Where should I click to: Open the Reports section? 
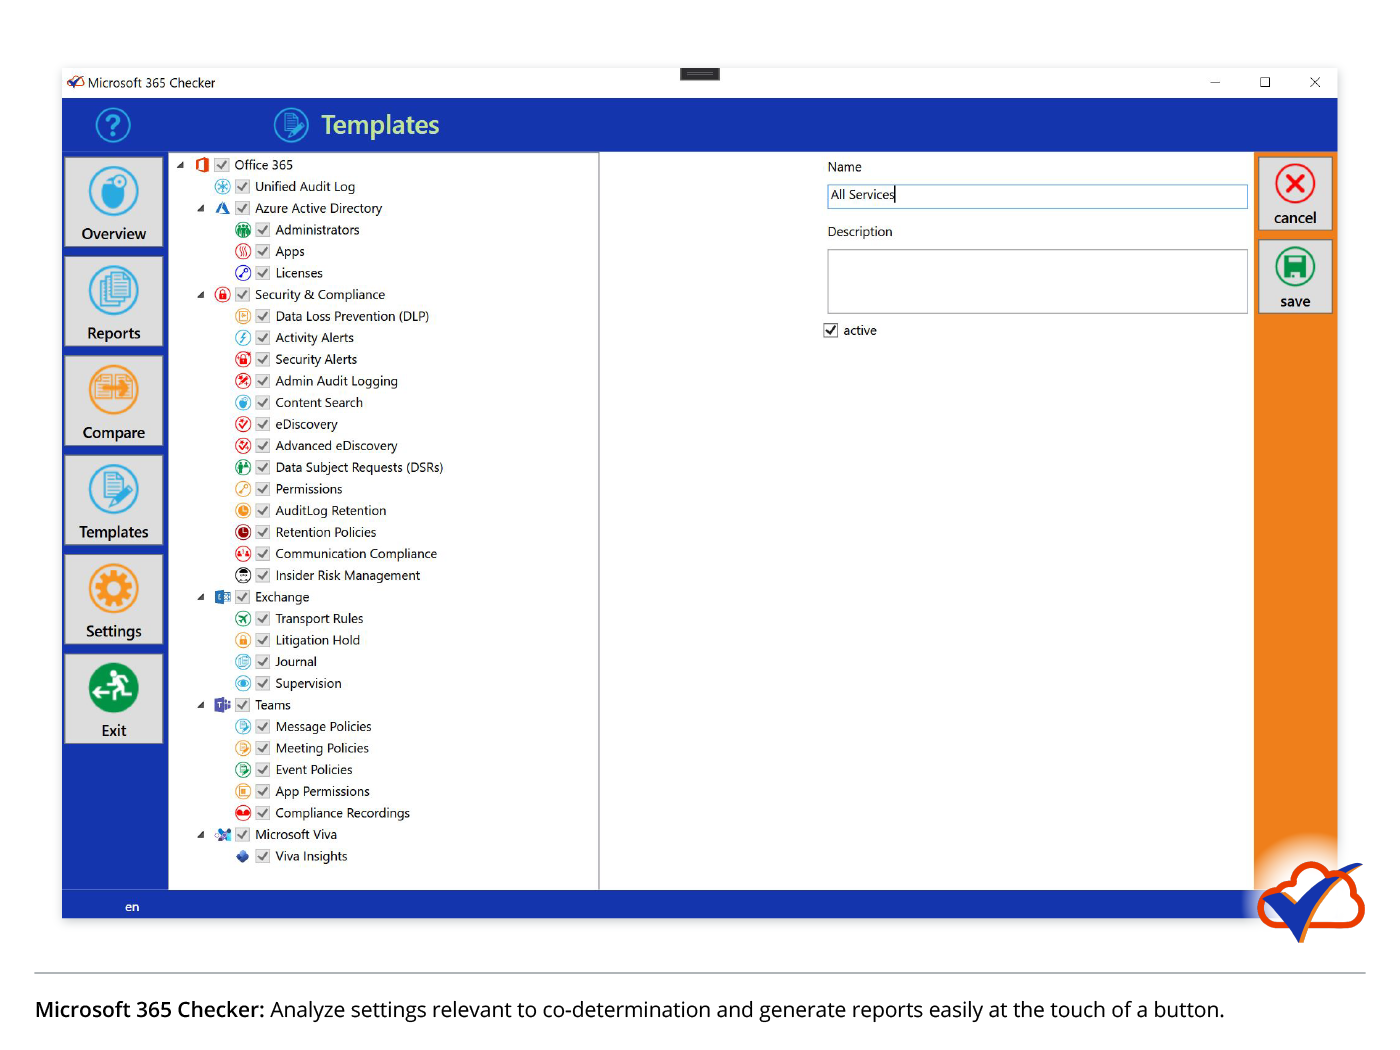(114, 301)
